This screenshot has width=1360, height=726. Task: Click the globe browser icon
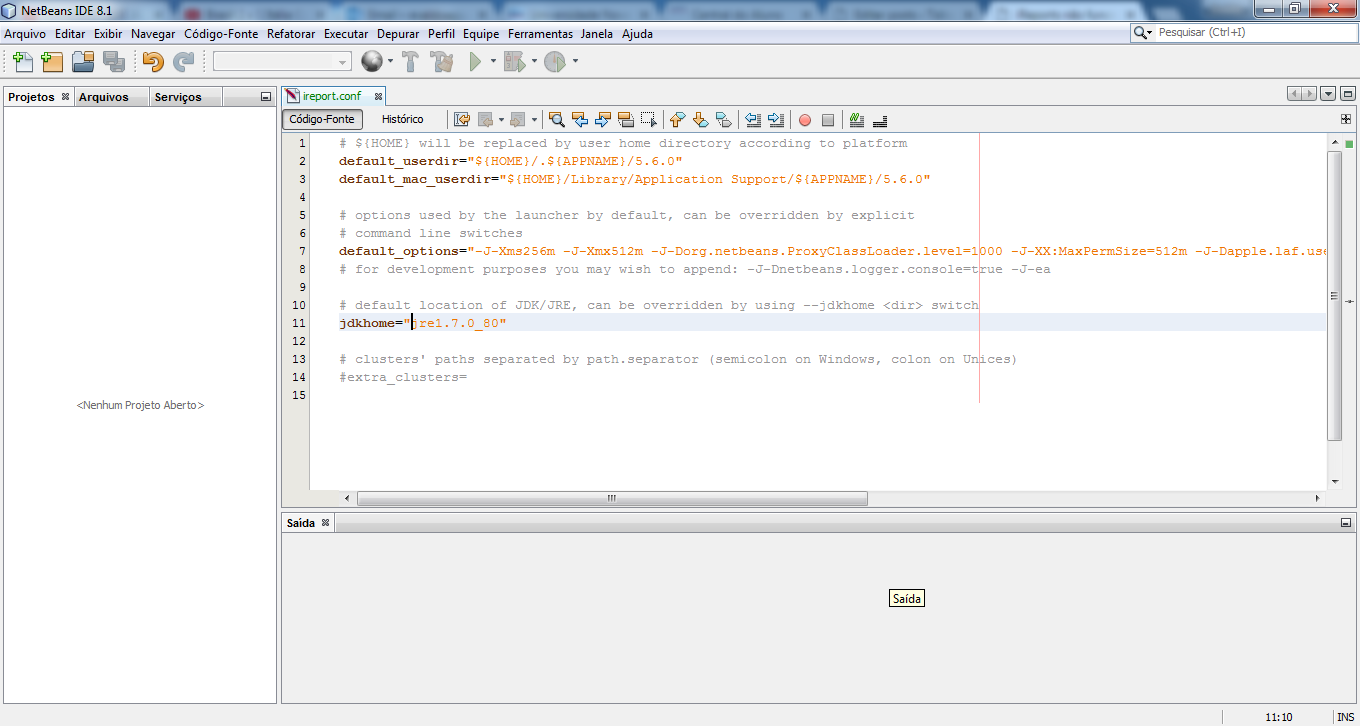click(372, 62)
